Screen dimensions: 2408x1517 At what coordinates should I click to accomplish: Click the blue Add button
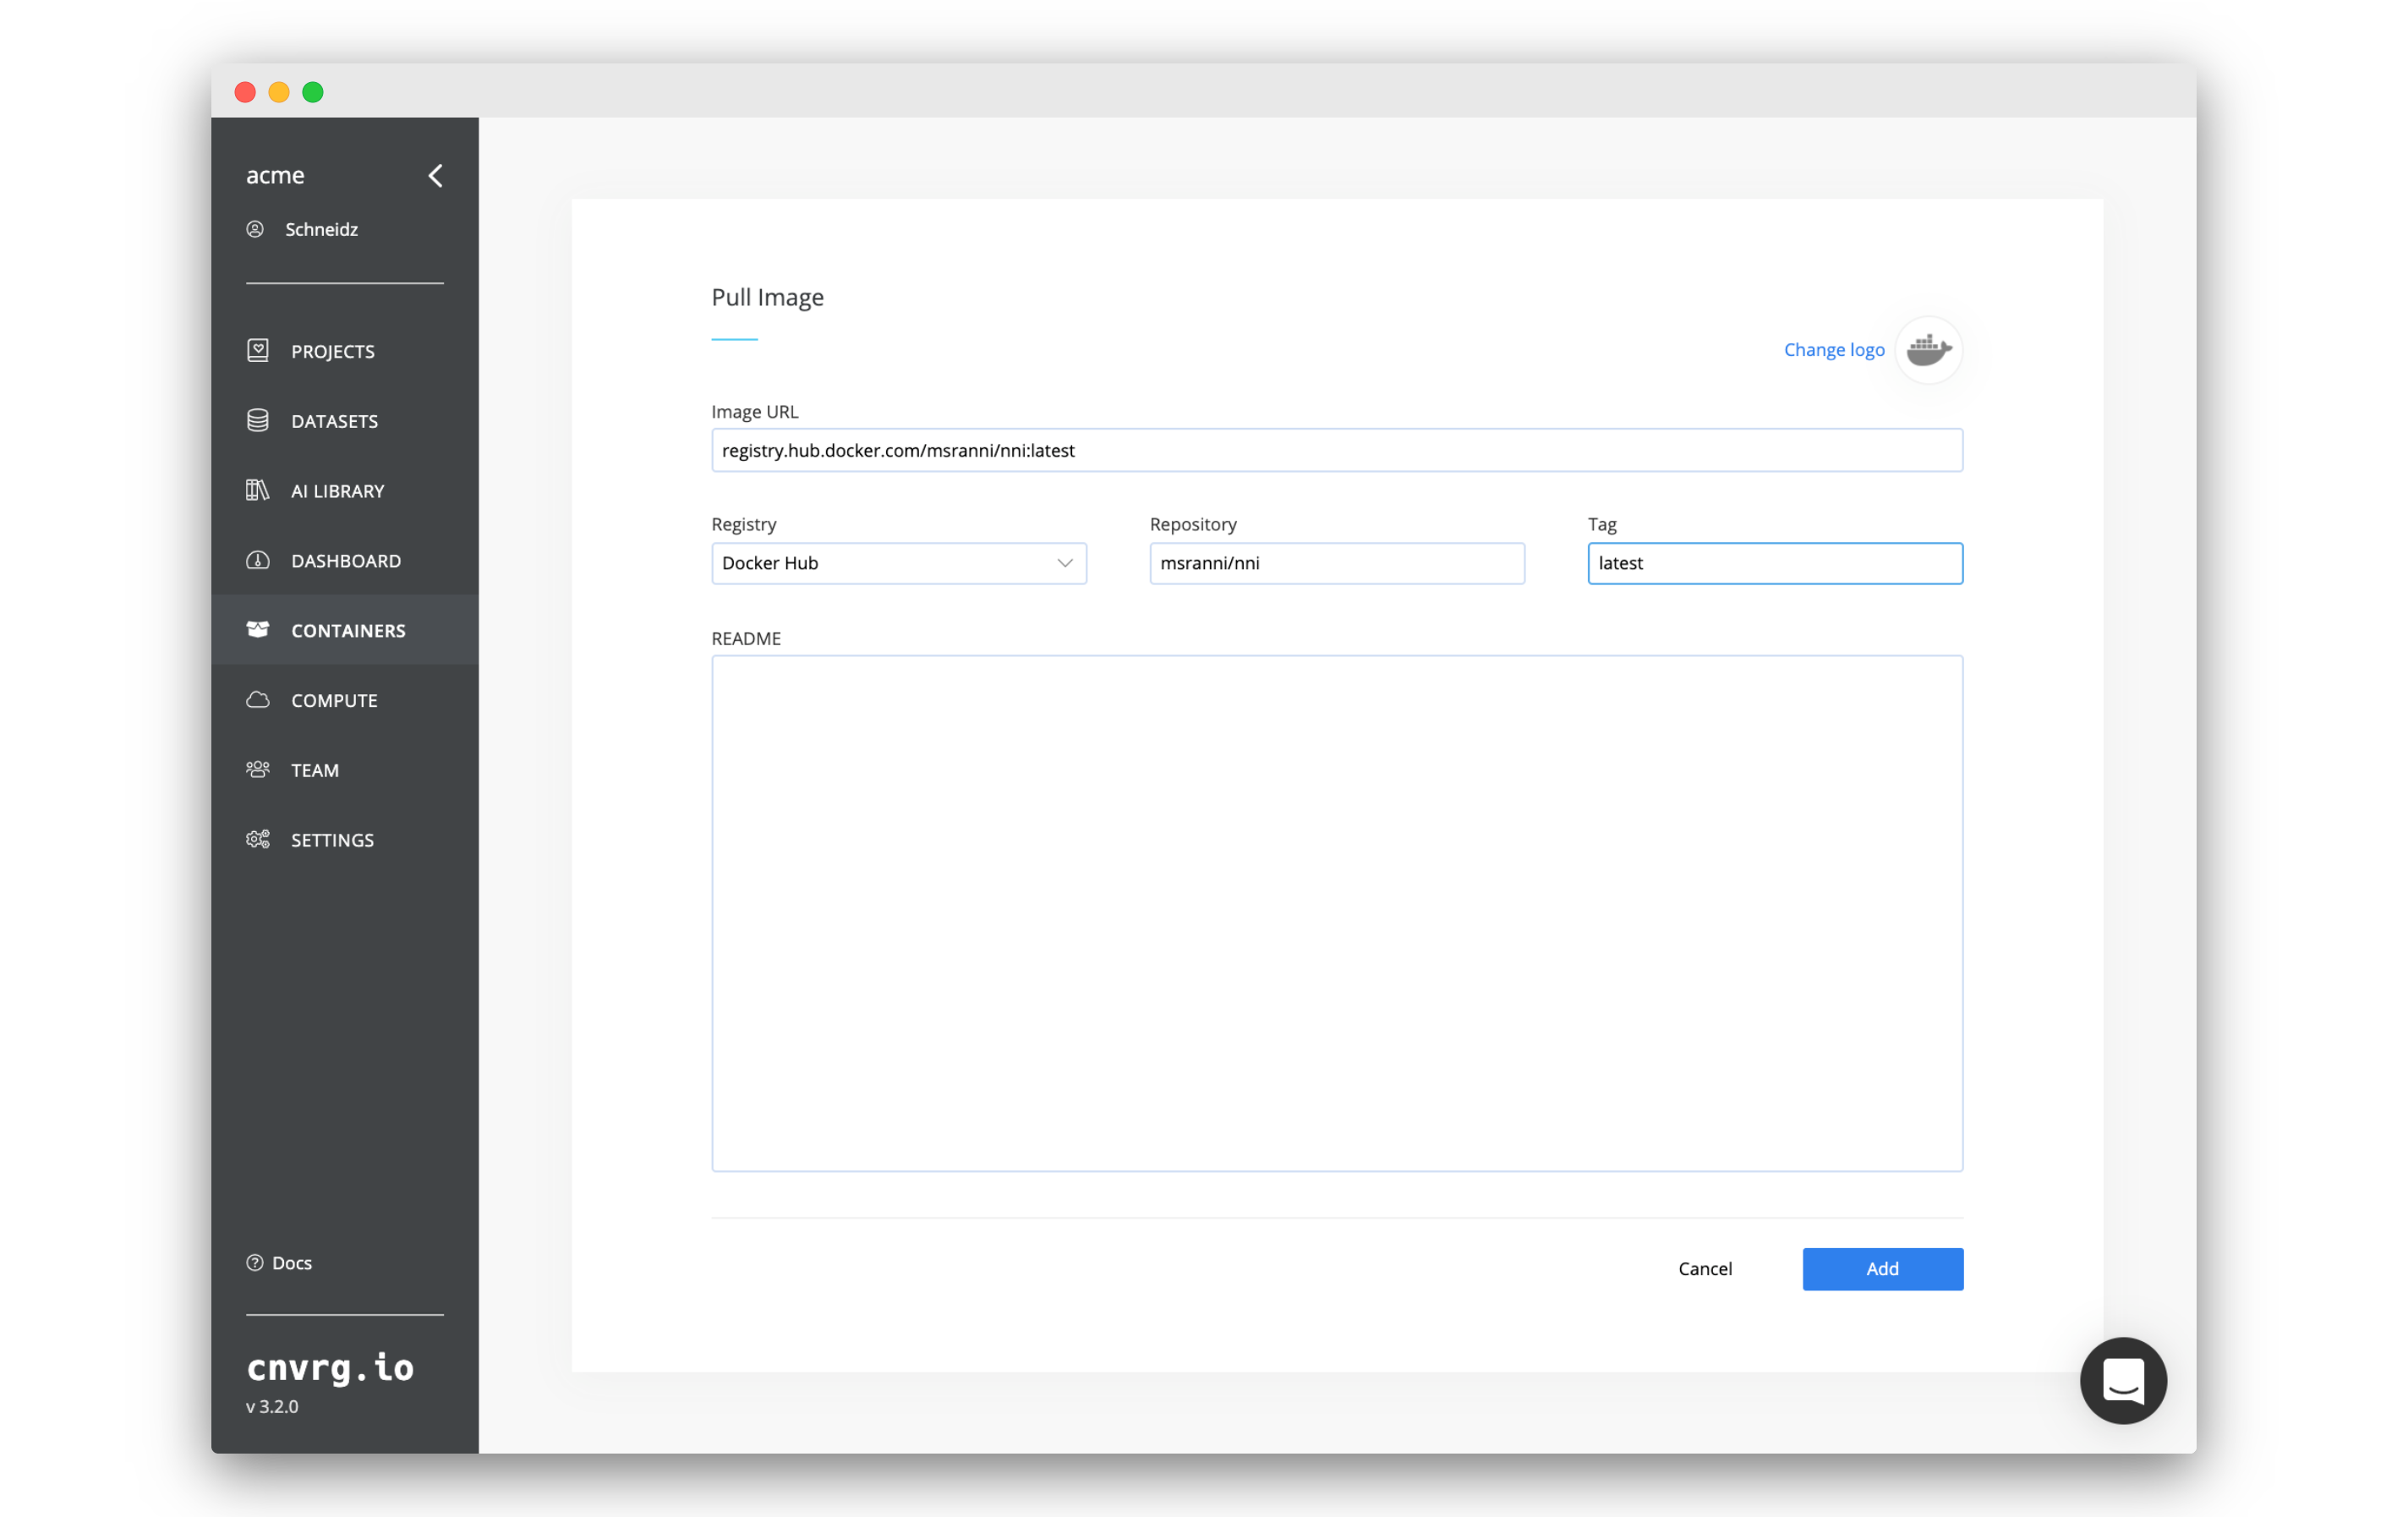point(1882,1268)
